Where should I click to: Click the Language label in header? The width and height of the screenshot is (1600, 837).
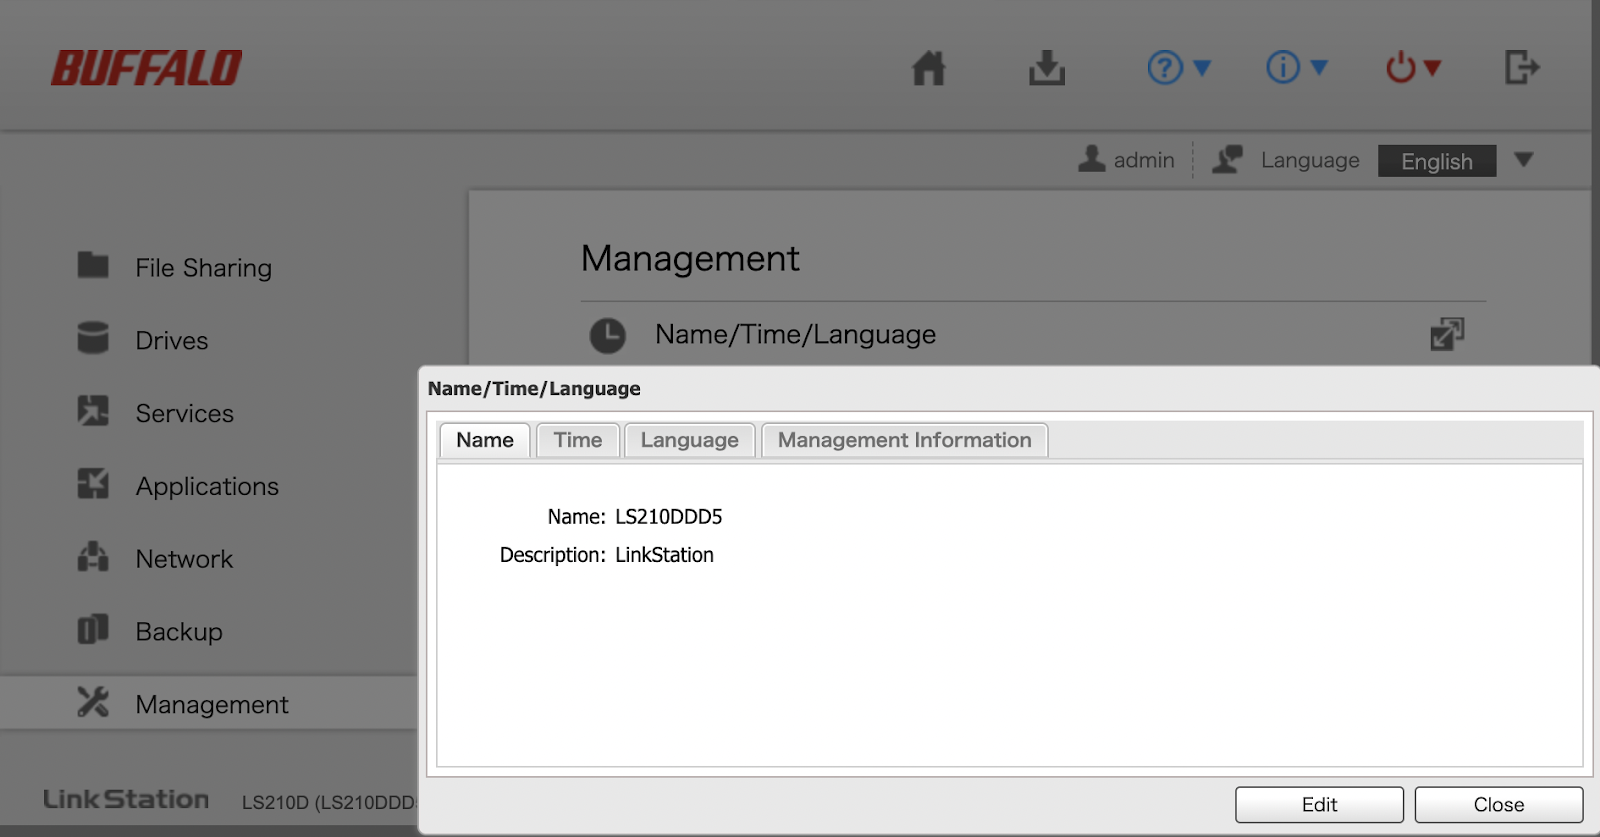[1310, 161]
